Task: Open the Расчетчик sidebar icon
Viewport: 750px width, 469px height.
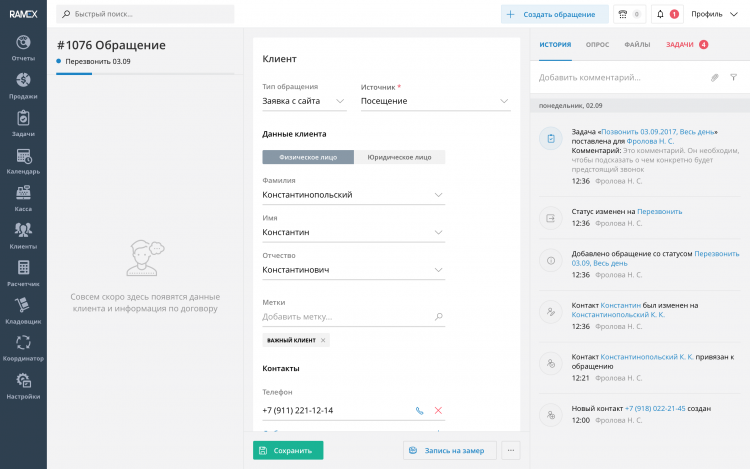Action: (23, 273)
